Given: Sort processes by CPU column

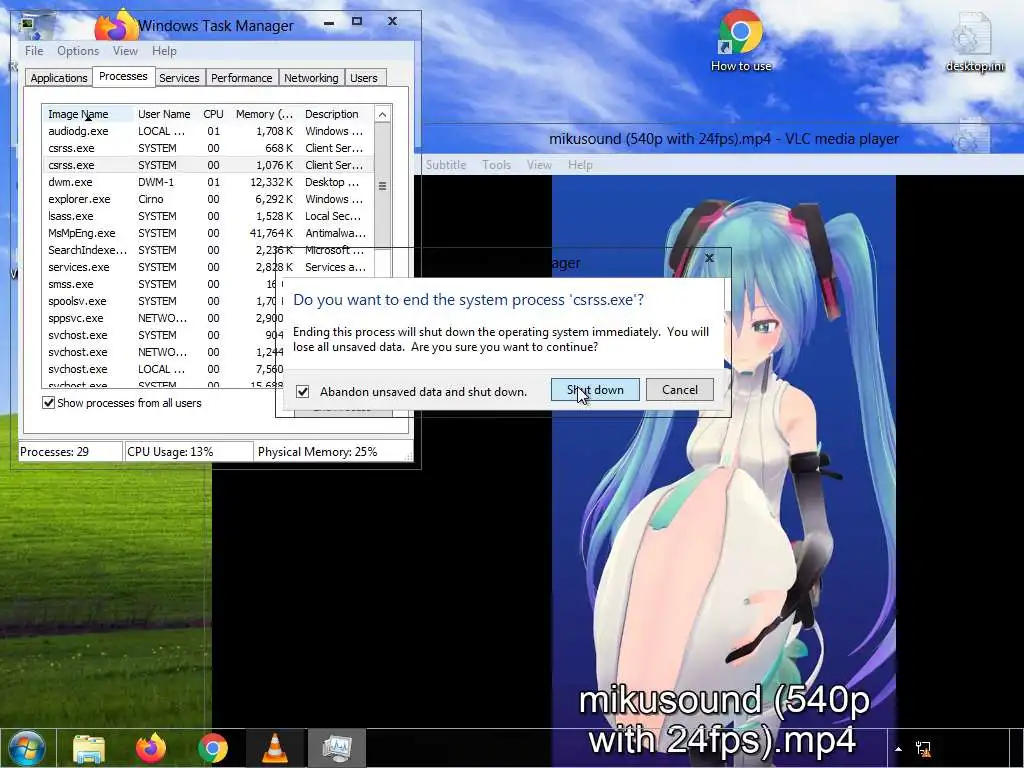Looking at the screenshot, I should pos(214,114).
